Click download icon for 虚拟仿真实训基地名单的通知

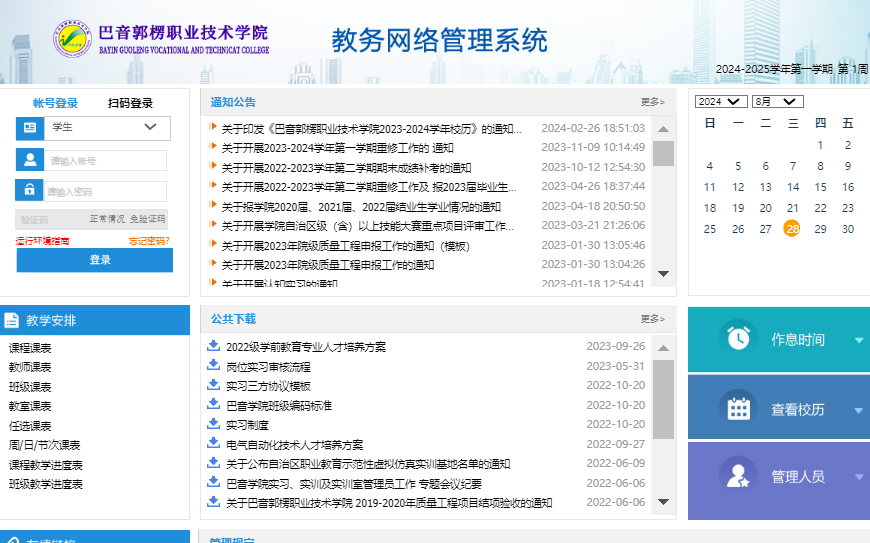click(x=214, y=462)
